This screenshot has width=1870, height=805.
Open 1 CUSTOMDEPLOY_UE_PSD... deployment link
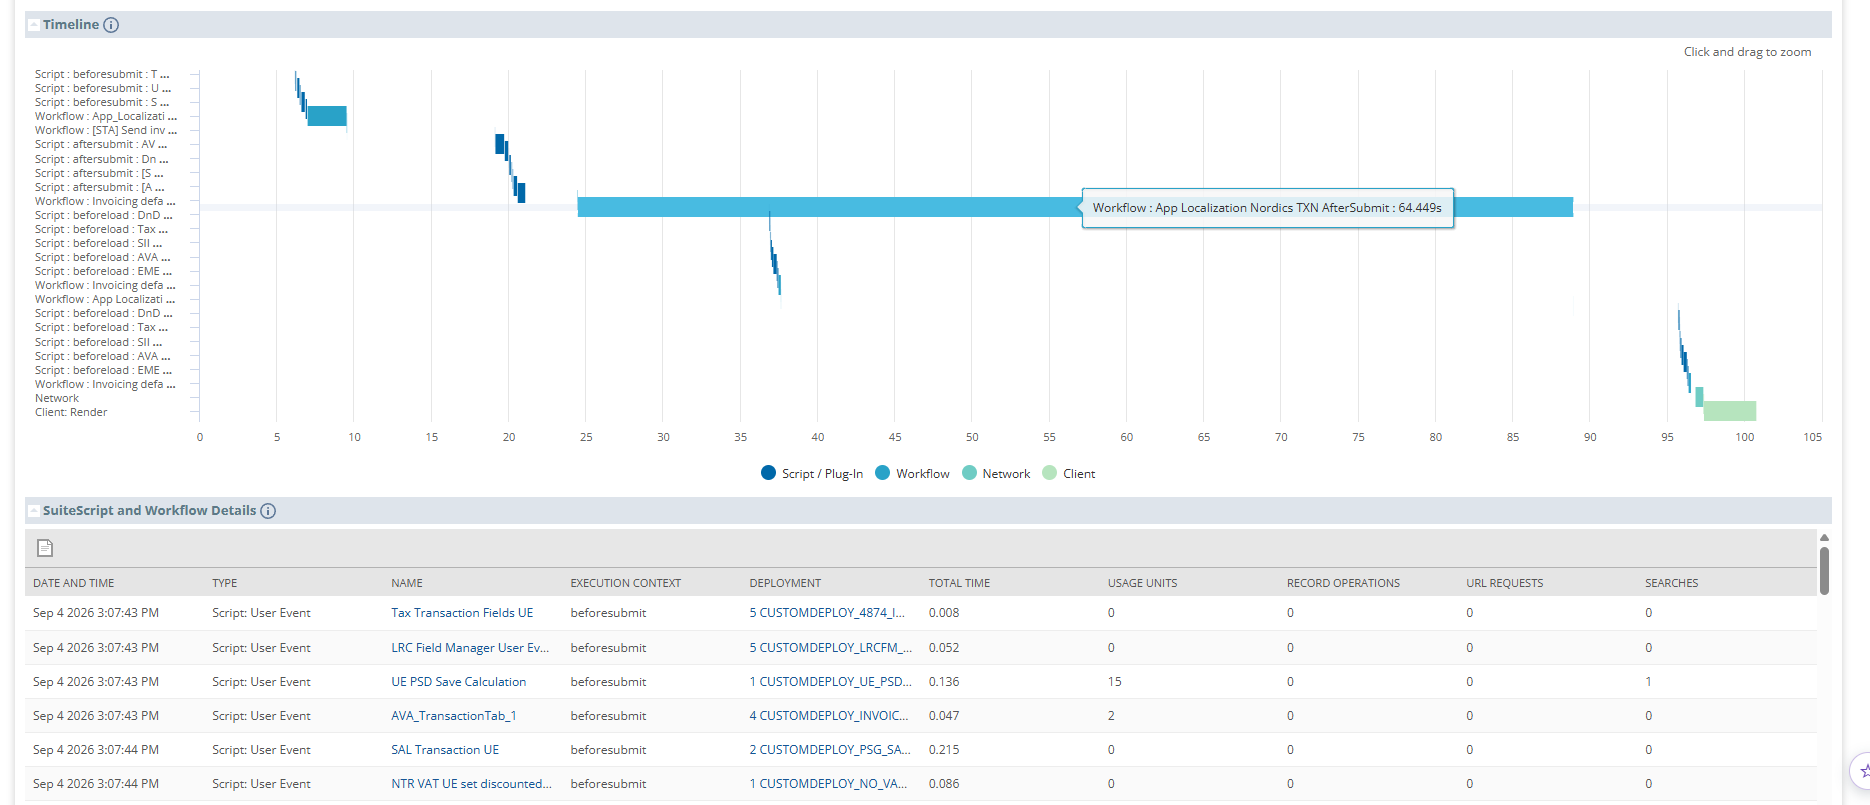click(x=831, y=682)
